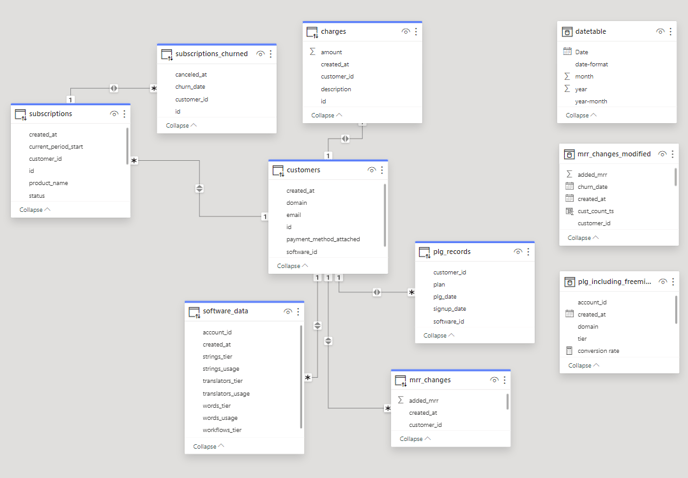688x478 pixels.
Task: Collapse the charges table
Action: [326, 115]
